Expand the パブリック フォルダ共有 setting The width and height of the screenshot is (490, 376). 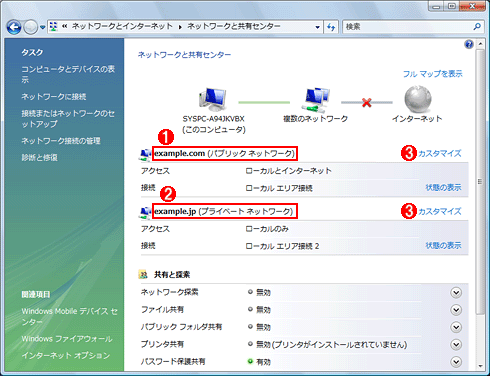click(456, 327)
